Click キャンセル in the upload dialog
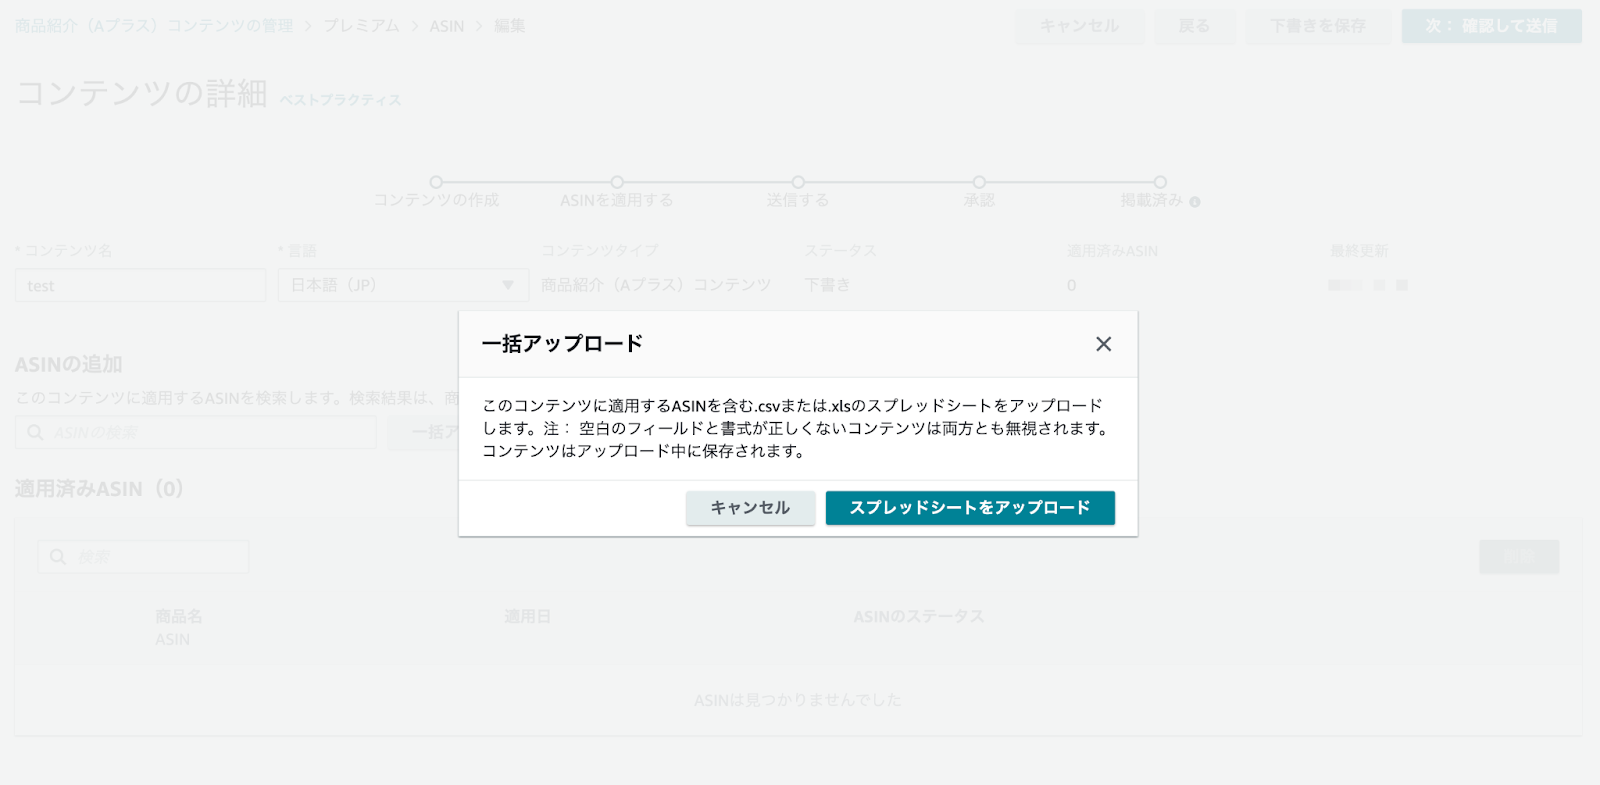Screen dimensions: 1600x785 tap(750, 508)
